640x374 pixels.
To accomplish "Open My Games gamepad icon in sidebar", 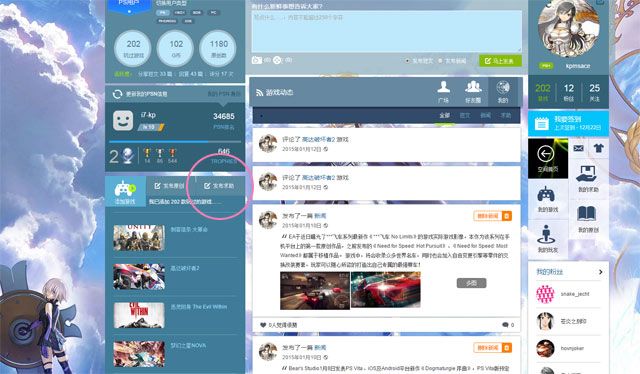I will pos(546,195).
